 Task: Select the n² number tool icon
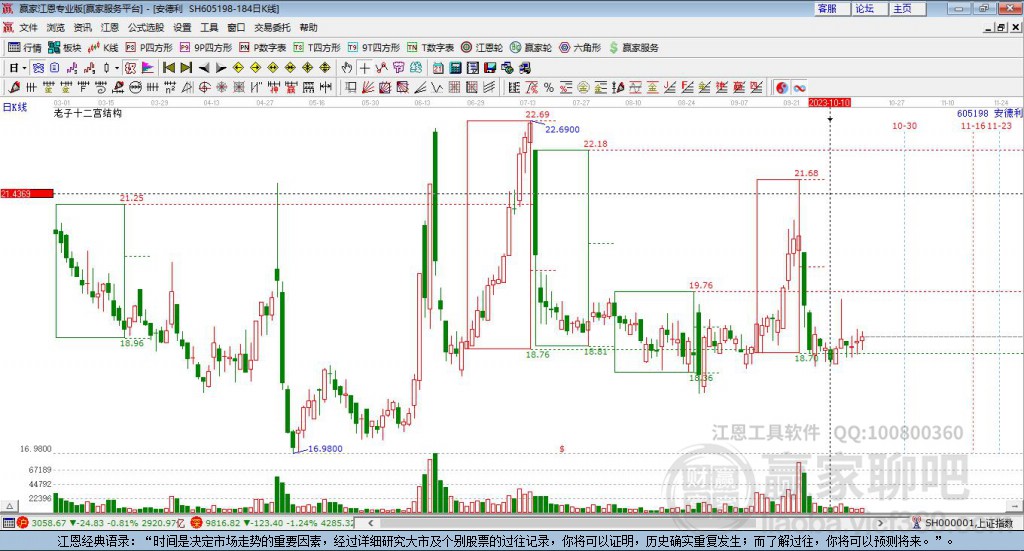tap(170, 87)
